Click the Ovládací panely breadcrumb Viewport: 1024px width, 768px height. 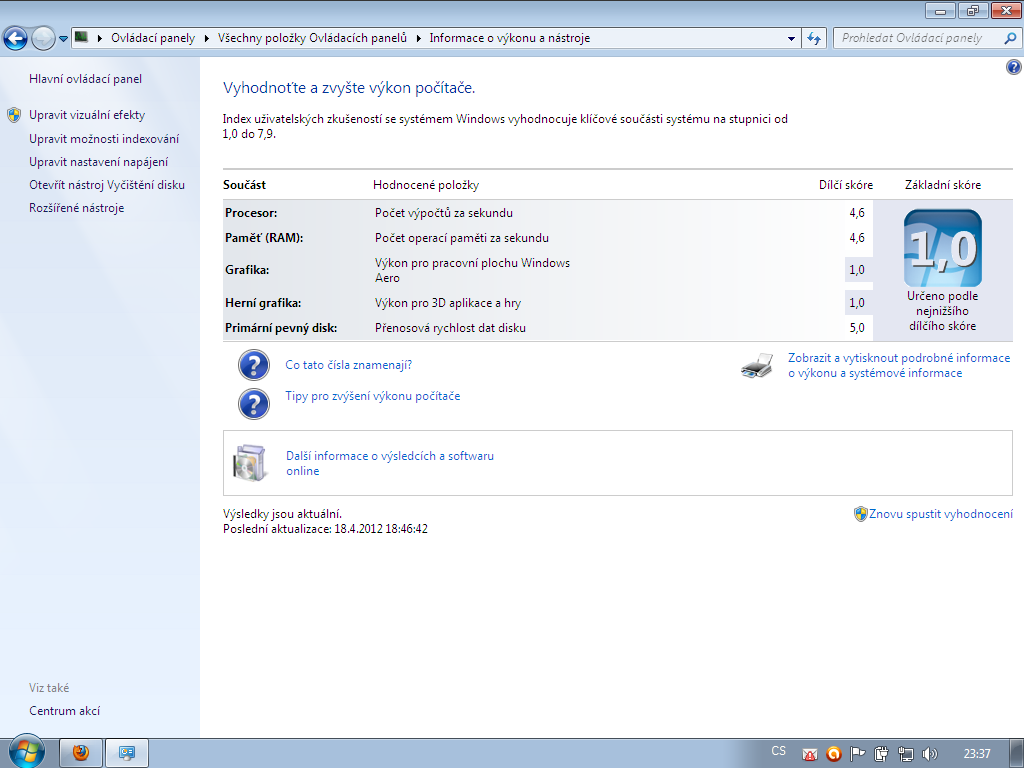pyautogui.click(x=153, y=38)
